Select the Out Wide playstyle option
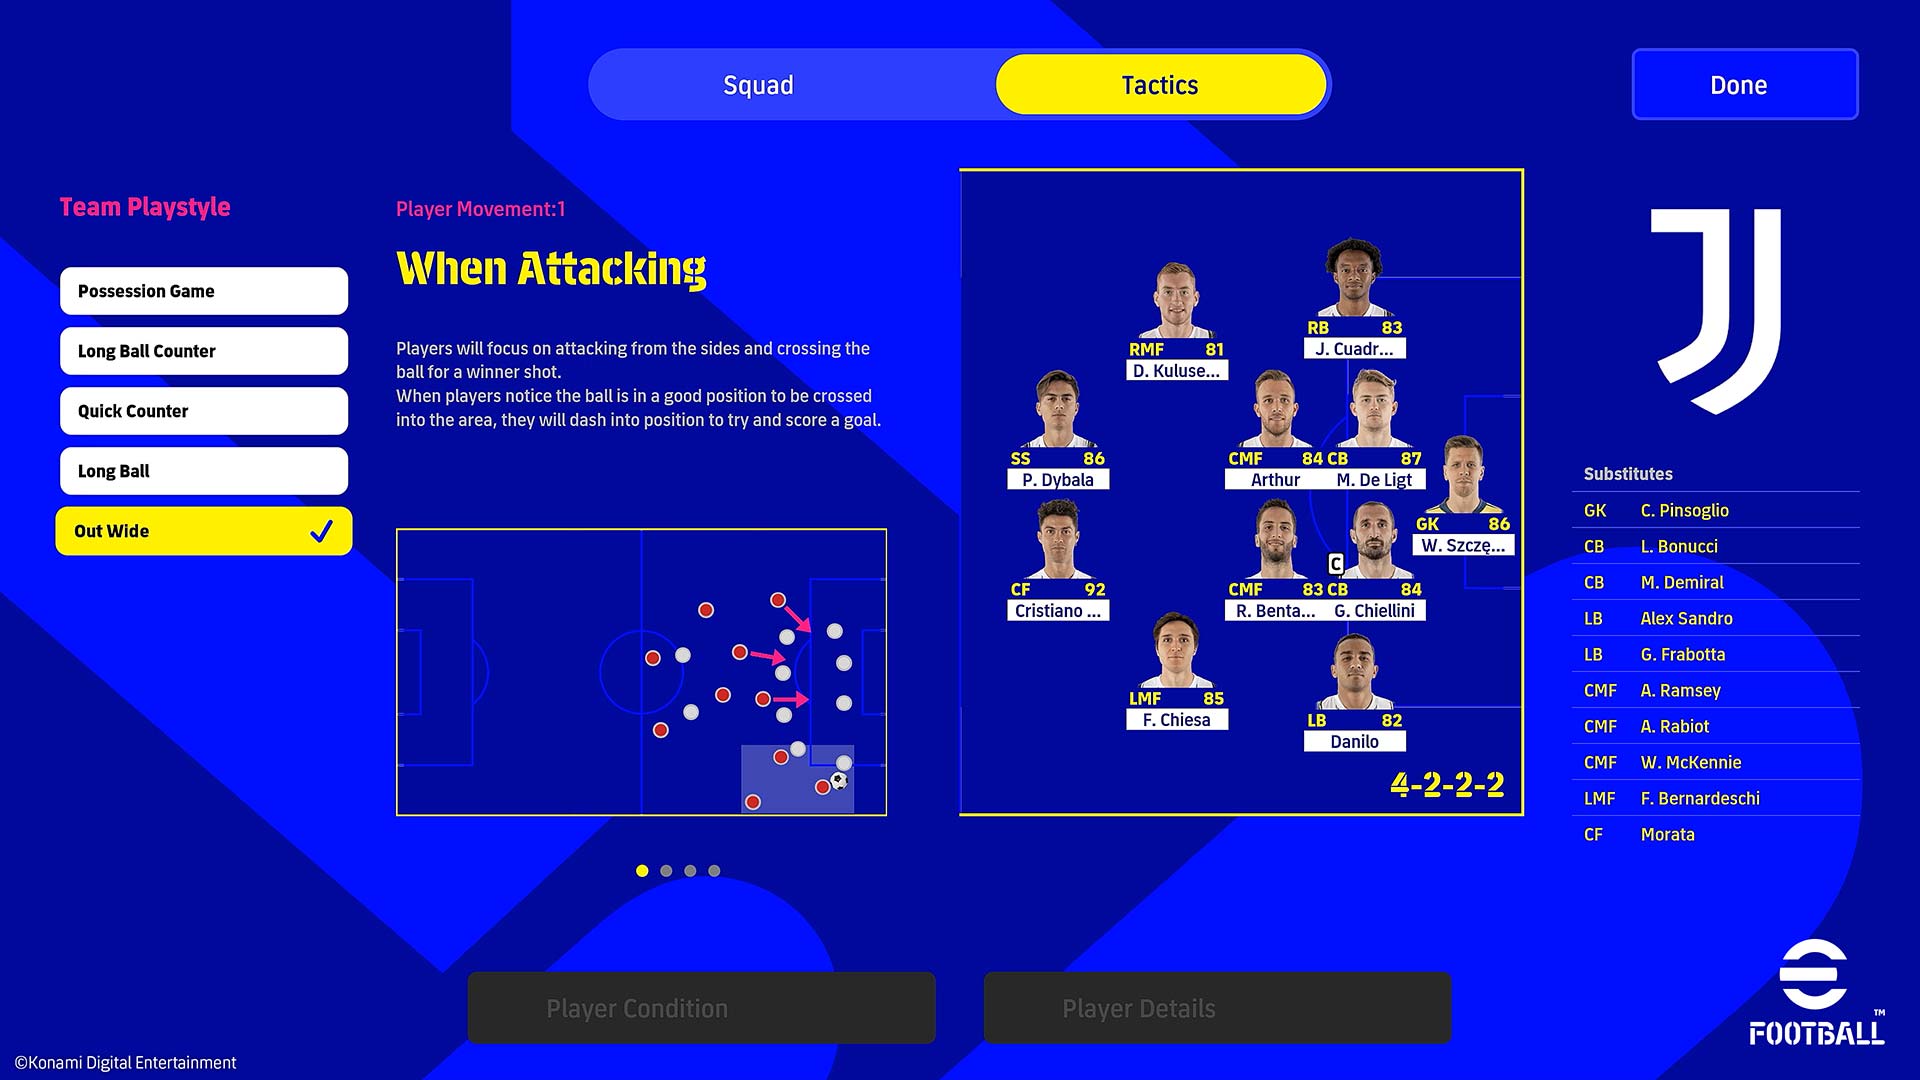This screenshot has width=1920, height=1080. [204, 530]
